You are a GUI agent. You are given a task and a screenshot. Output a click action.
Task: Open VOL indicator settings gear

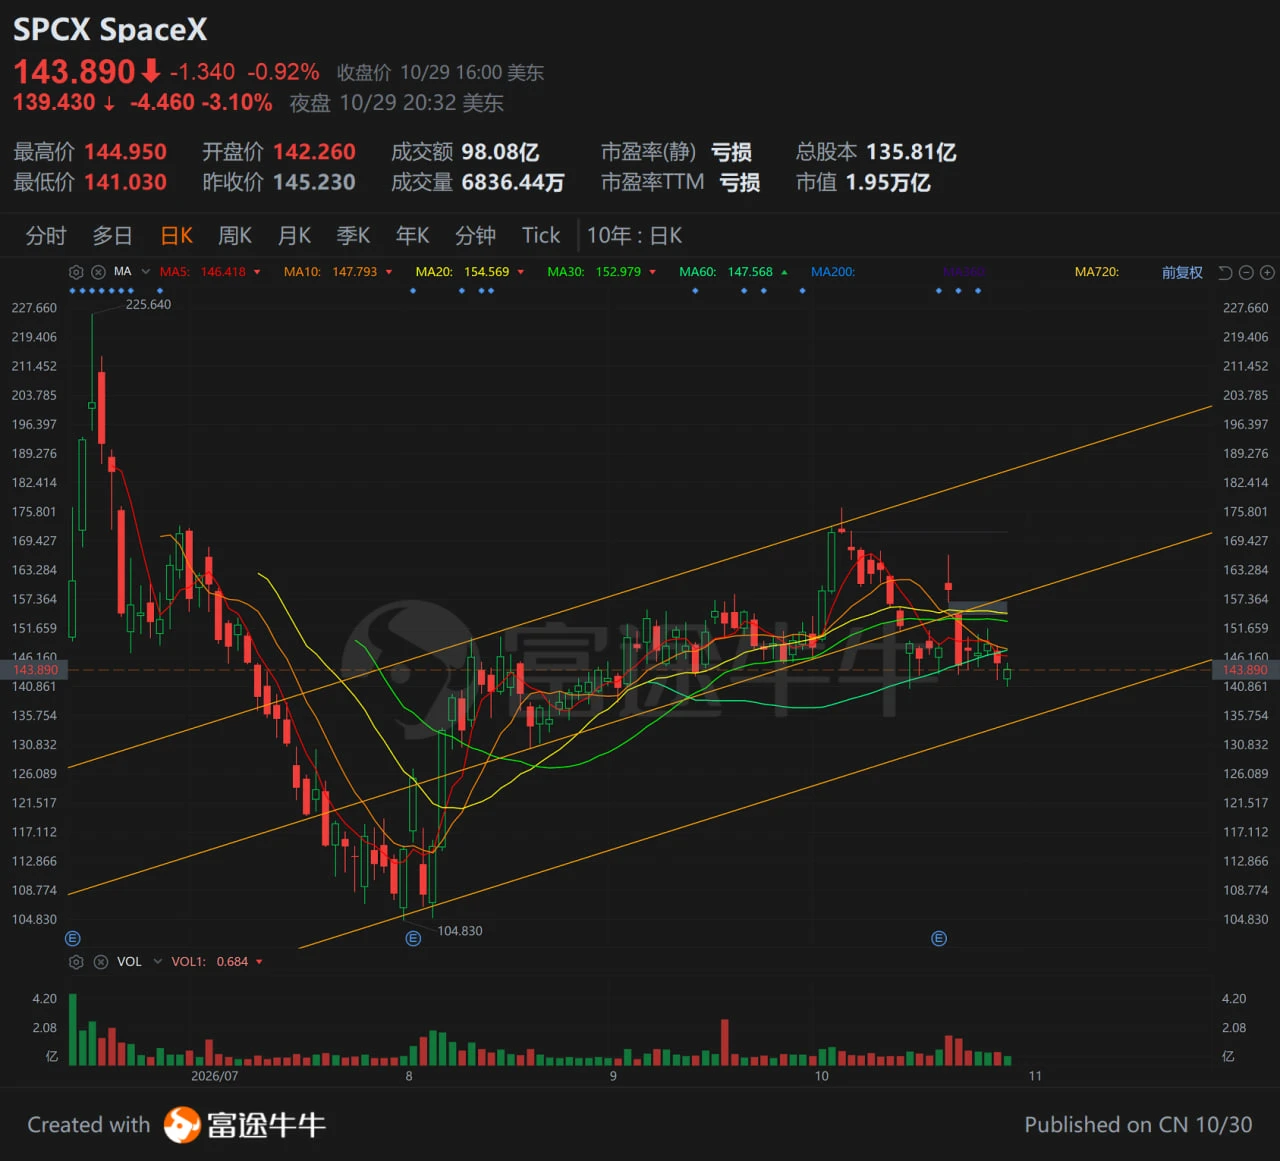click(x=76, y=962)
